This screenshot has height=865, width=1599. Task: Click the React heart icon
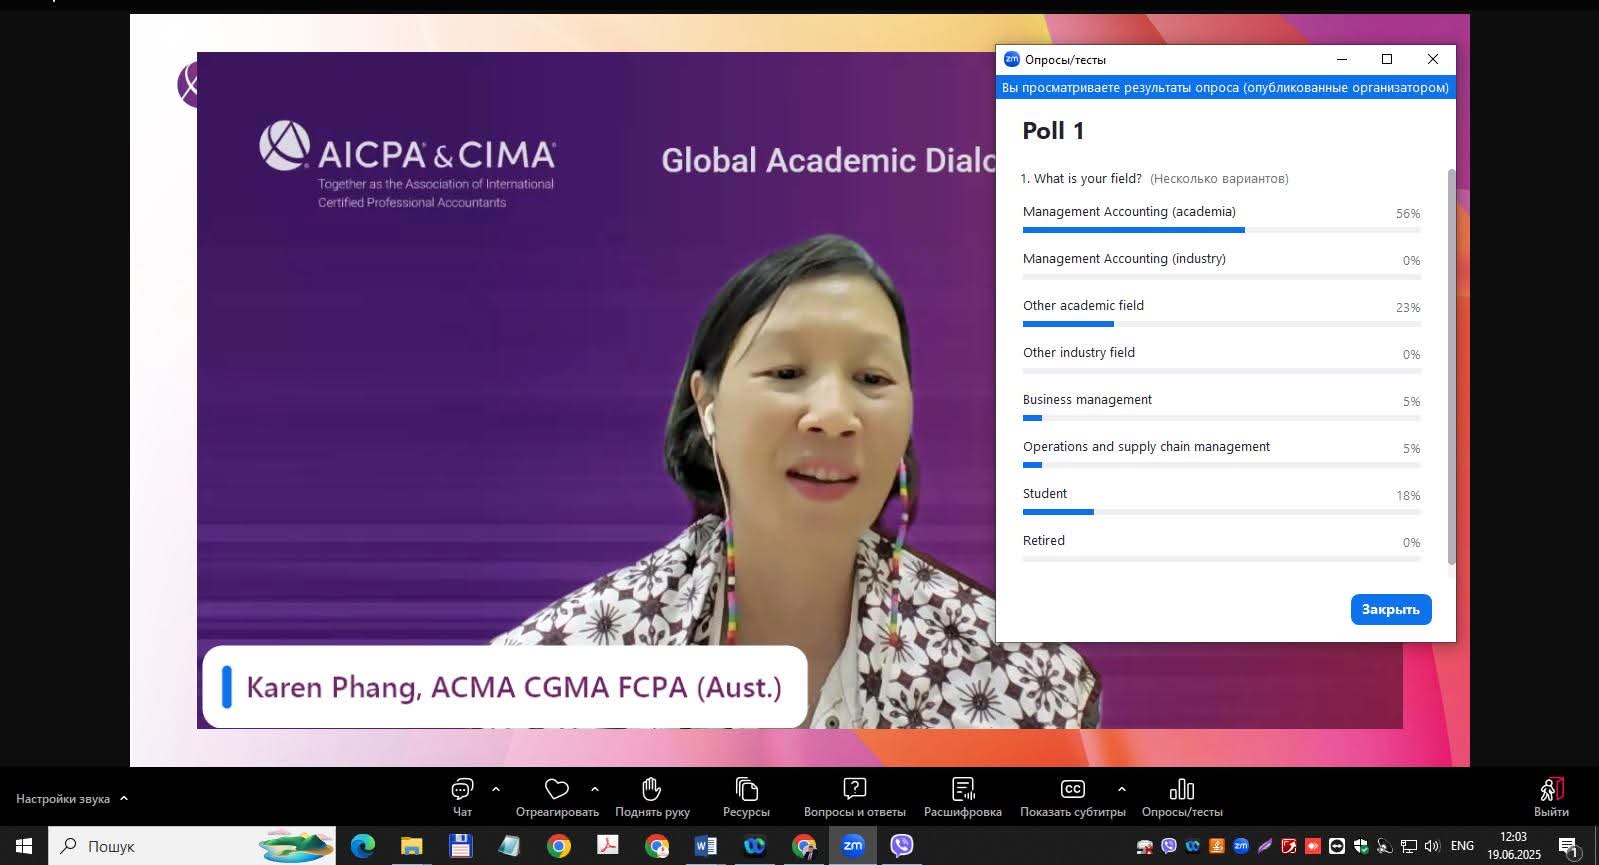[556, 790]
